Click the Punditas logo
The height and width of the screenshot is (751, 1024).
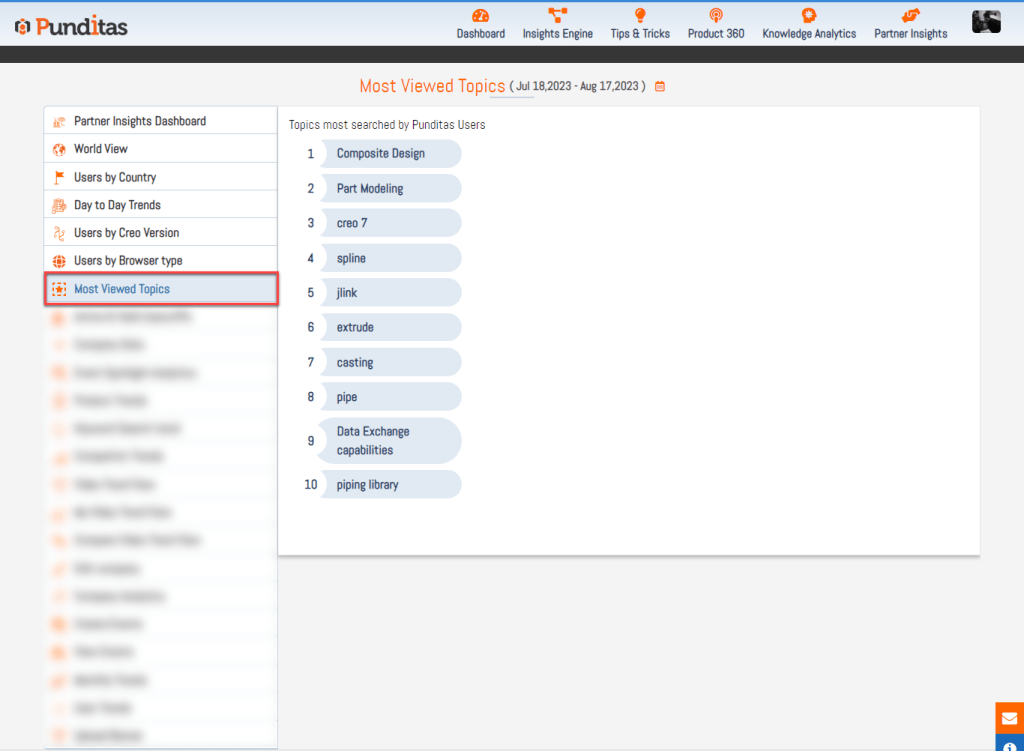coord(71,26)
